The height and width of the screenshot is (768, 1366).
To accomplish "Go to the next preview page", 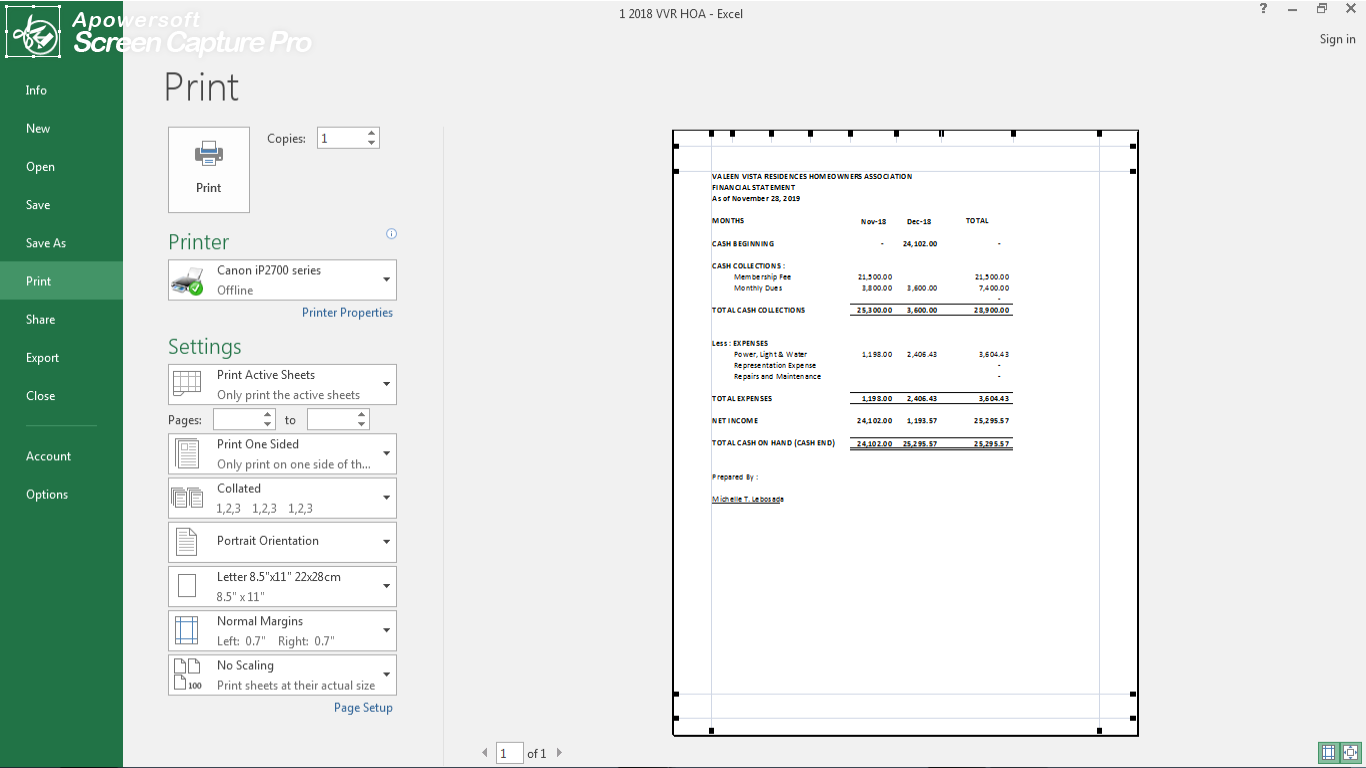I will [x=559, y=753].
